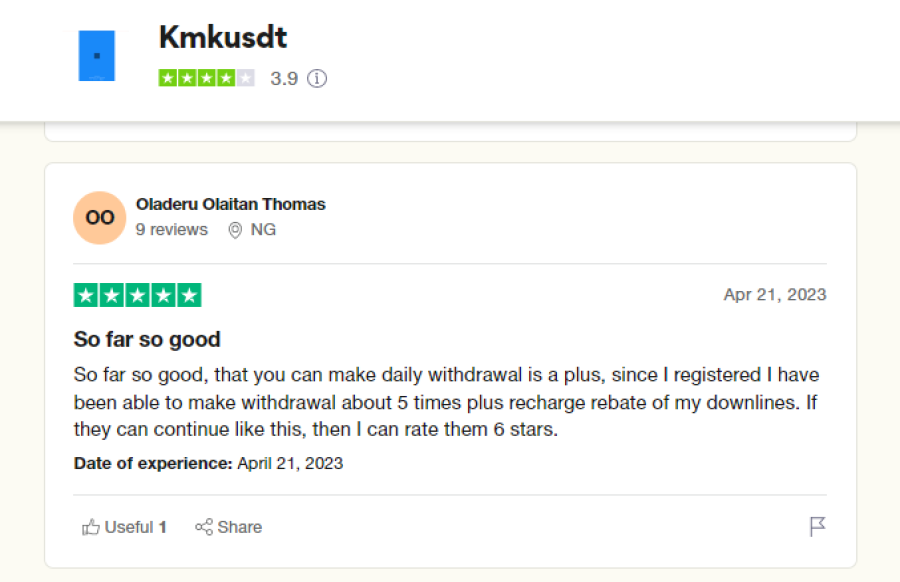Open the So far so good review title
Screen dimensions: 900x582
[x=147, y=339]
